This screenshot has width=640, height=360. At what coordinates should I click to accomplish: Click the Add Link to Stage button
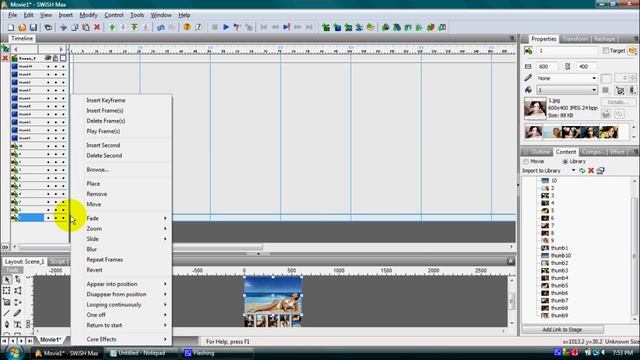562,329
